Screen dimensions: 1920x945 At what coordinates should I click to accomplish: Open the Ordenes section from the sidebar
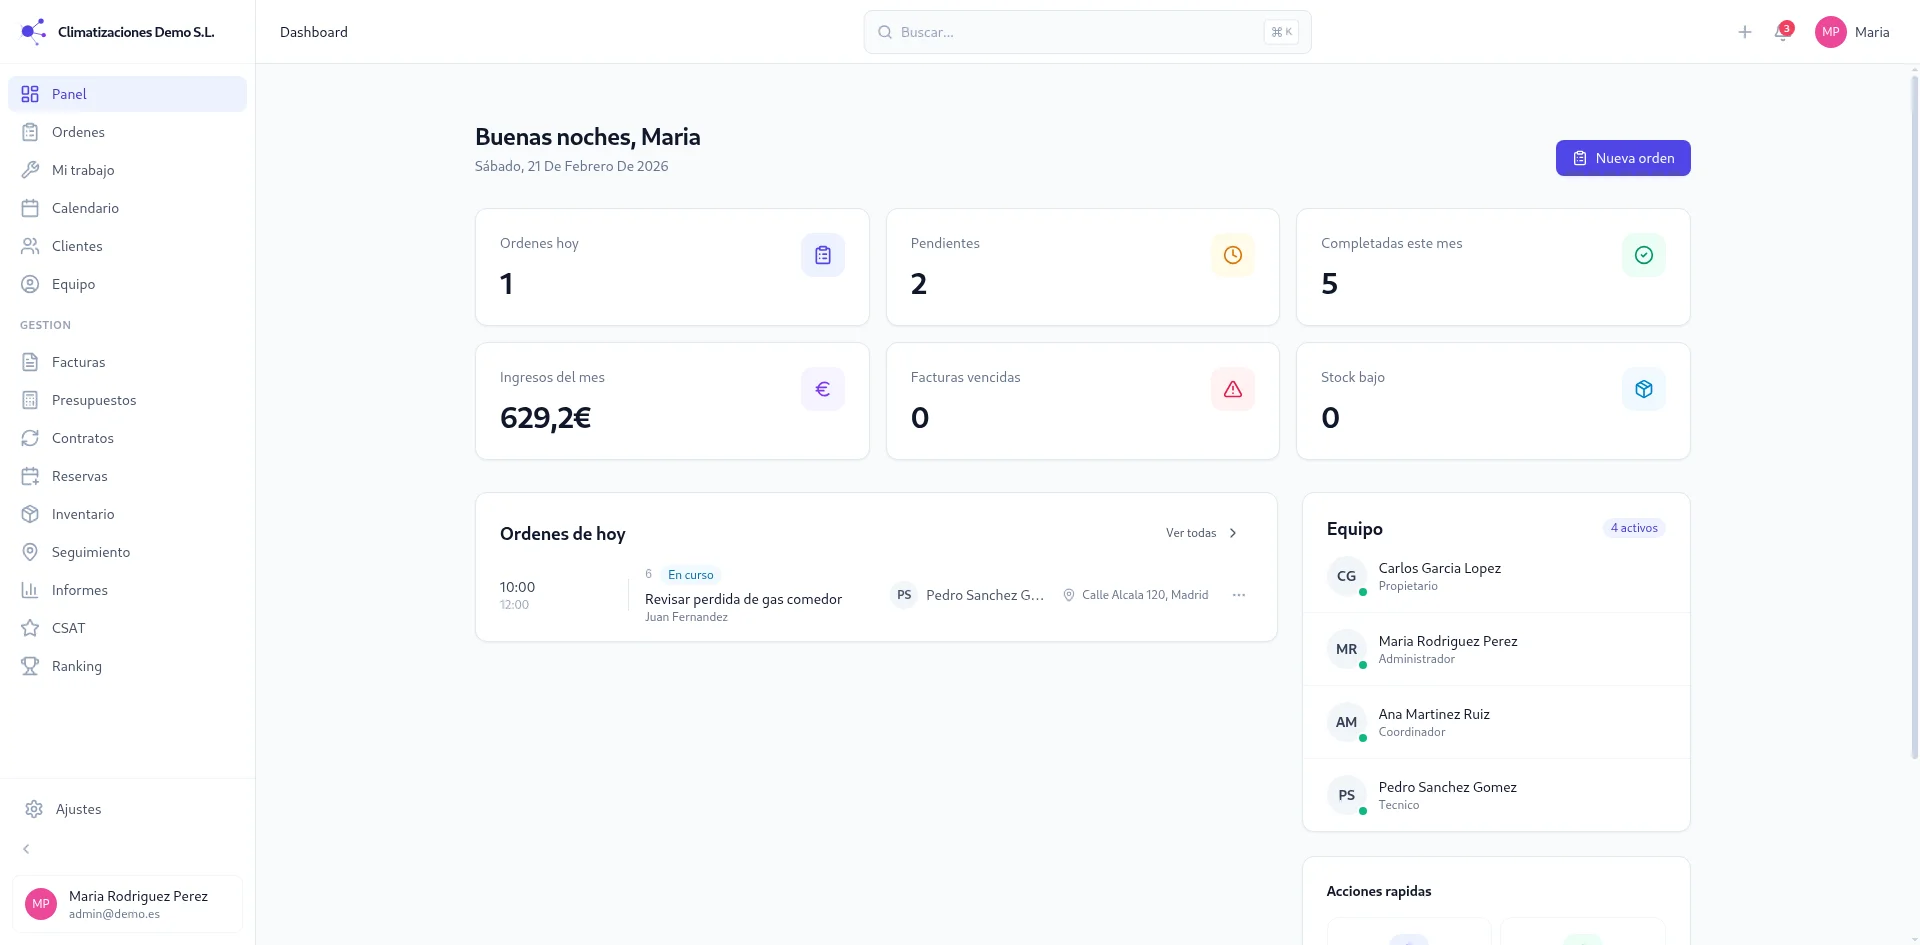tap(78, 131)
